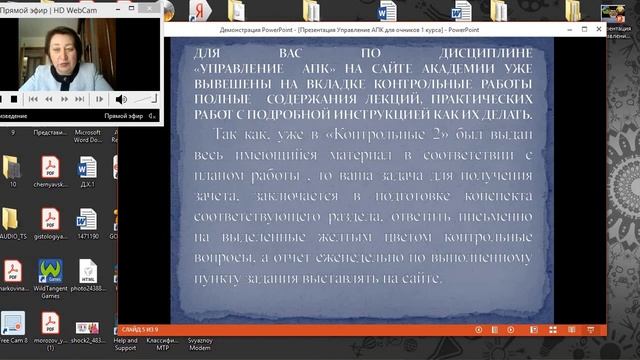The height and width of the screenshot is (360, 640).
Task: Start Slide Show from the status bar icon
Action: 590,330
